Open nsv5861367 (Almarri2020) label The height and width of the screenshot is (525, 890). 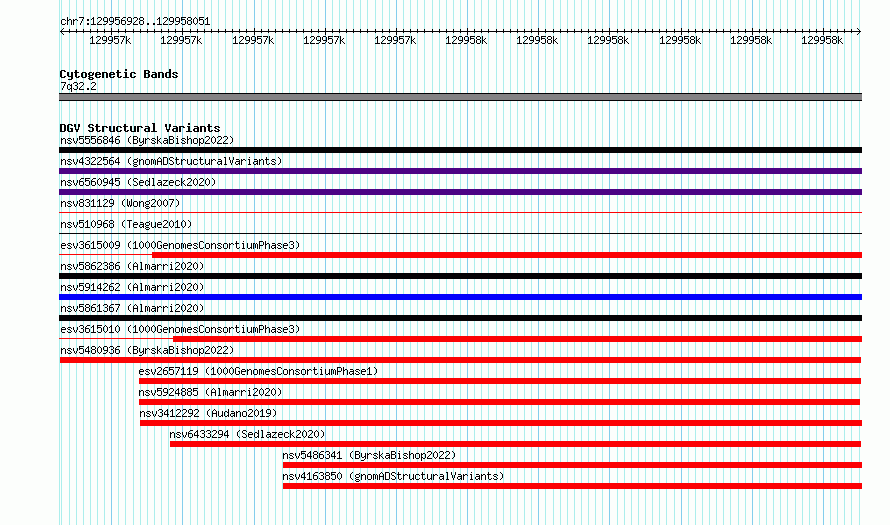(132, 308)
